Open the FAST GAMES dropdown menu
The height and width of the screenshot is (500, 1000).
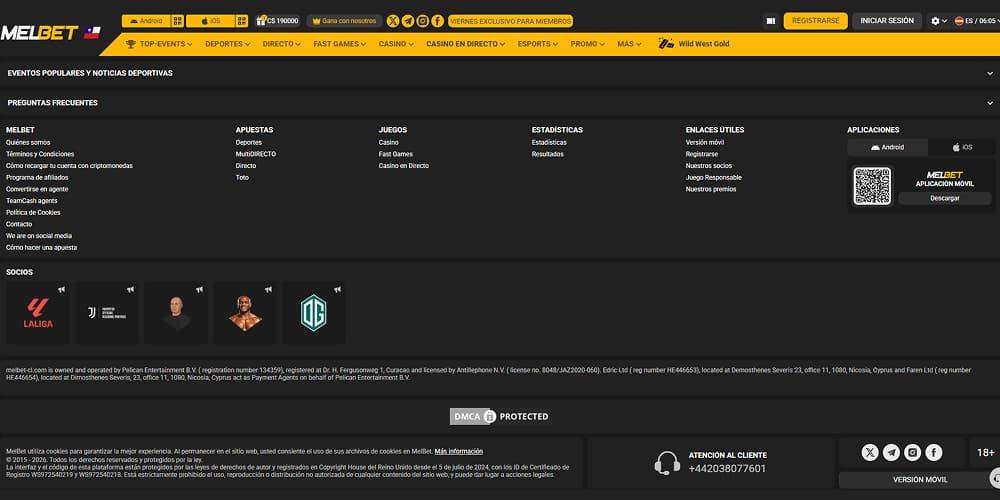coord(339,44)
